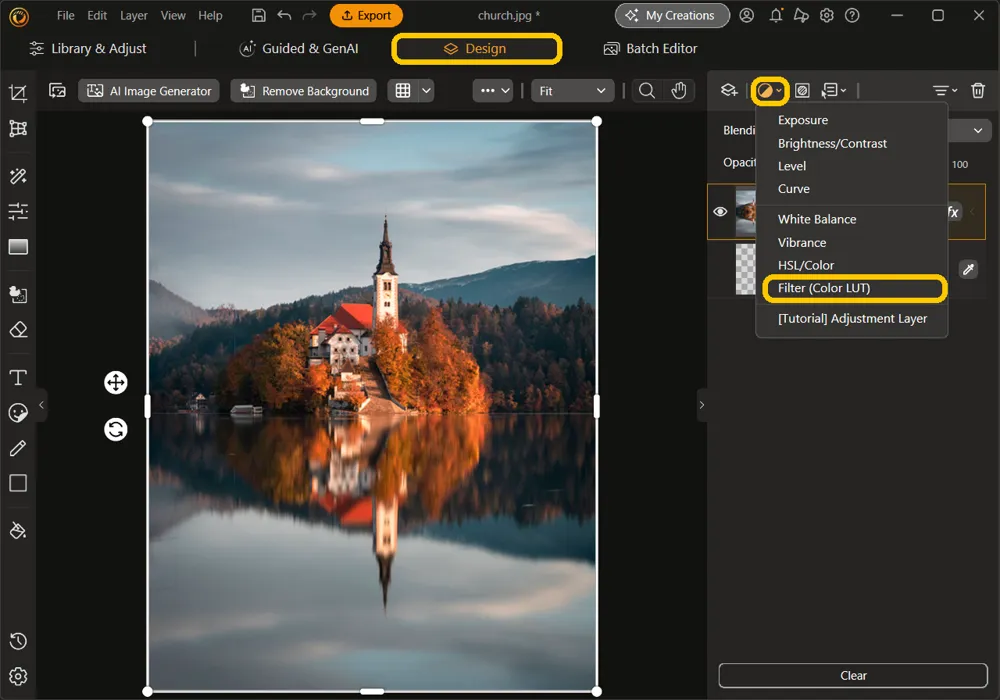Expand the grid options arrow
The height and width of the screenshot is (700, 1000).
coord(427,91)
